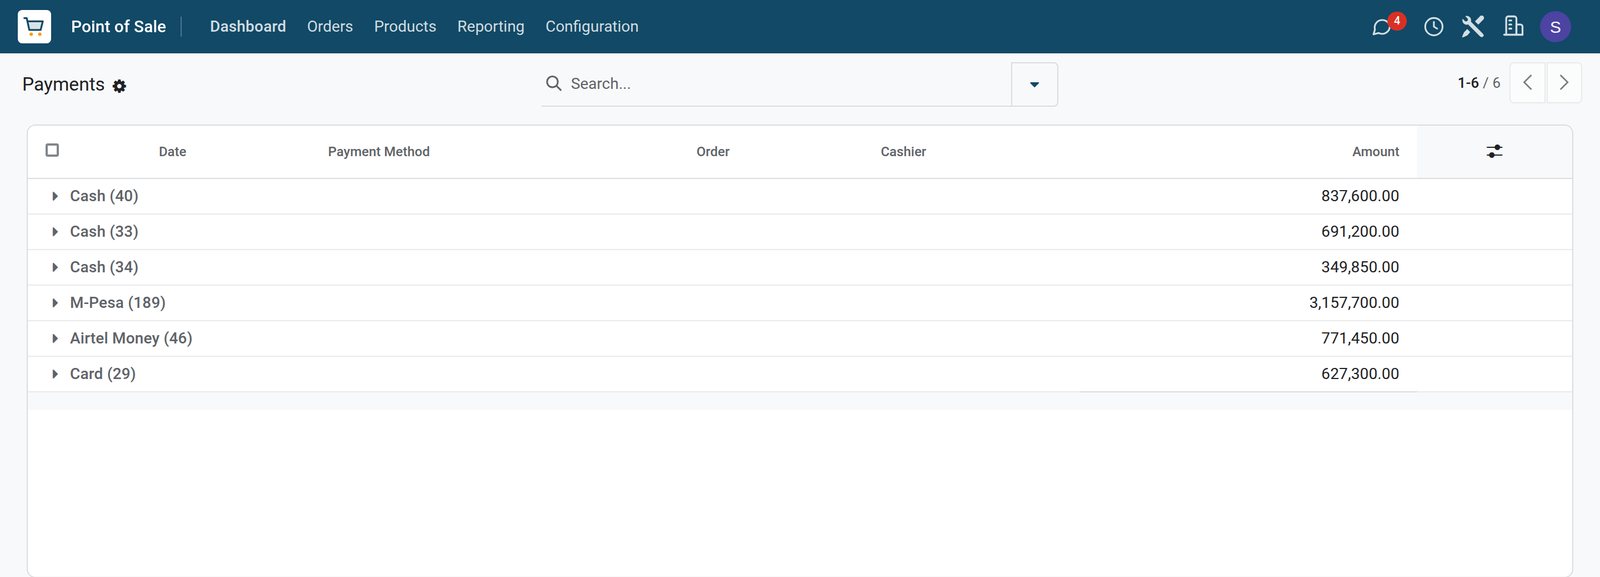Click the 771,450.00 amount

pos(1360,338)
